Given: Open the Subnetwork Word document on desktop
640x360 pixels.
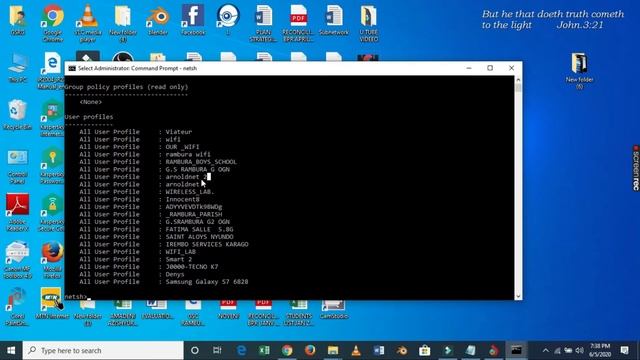Looking at the screenshot, I should point(334,20).
